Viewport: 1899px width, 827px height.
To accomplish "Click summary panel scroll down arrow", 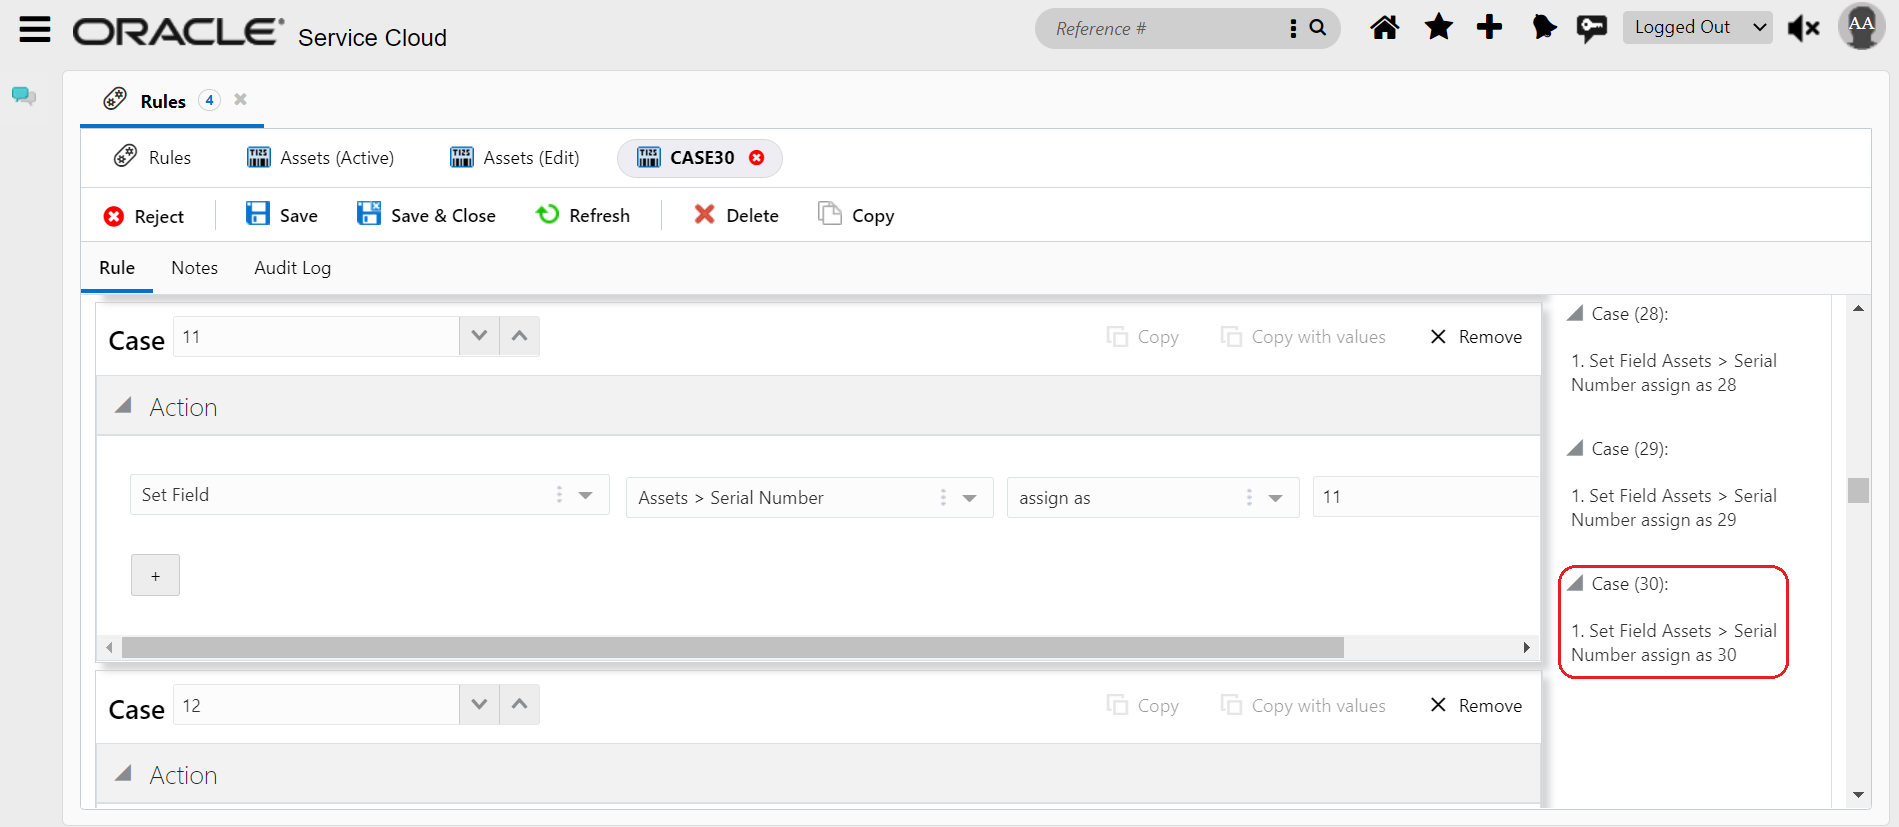I will click(1858, 795).
